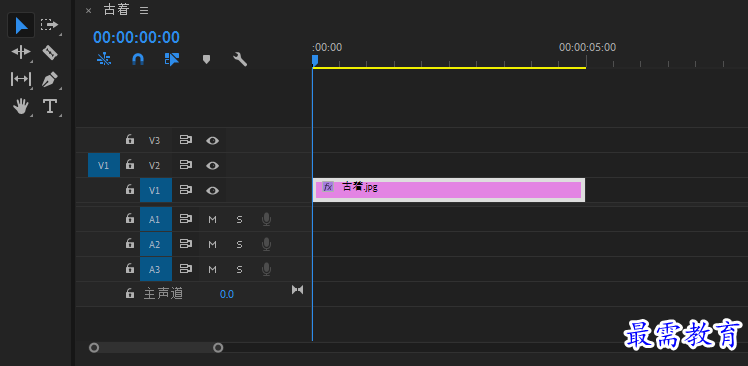Select the Selection tool arrow
This screenshot has width=748, height=366.
pos(21,25)
